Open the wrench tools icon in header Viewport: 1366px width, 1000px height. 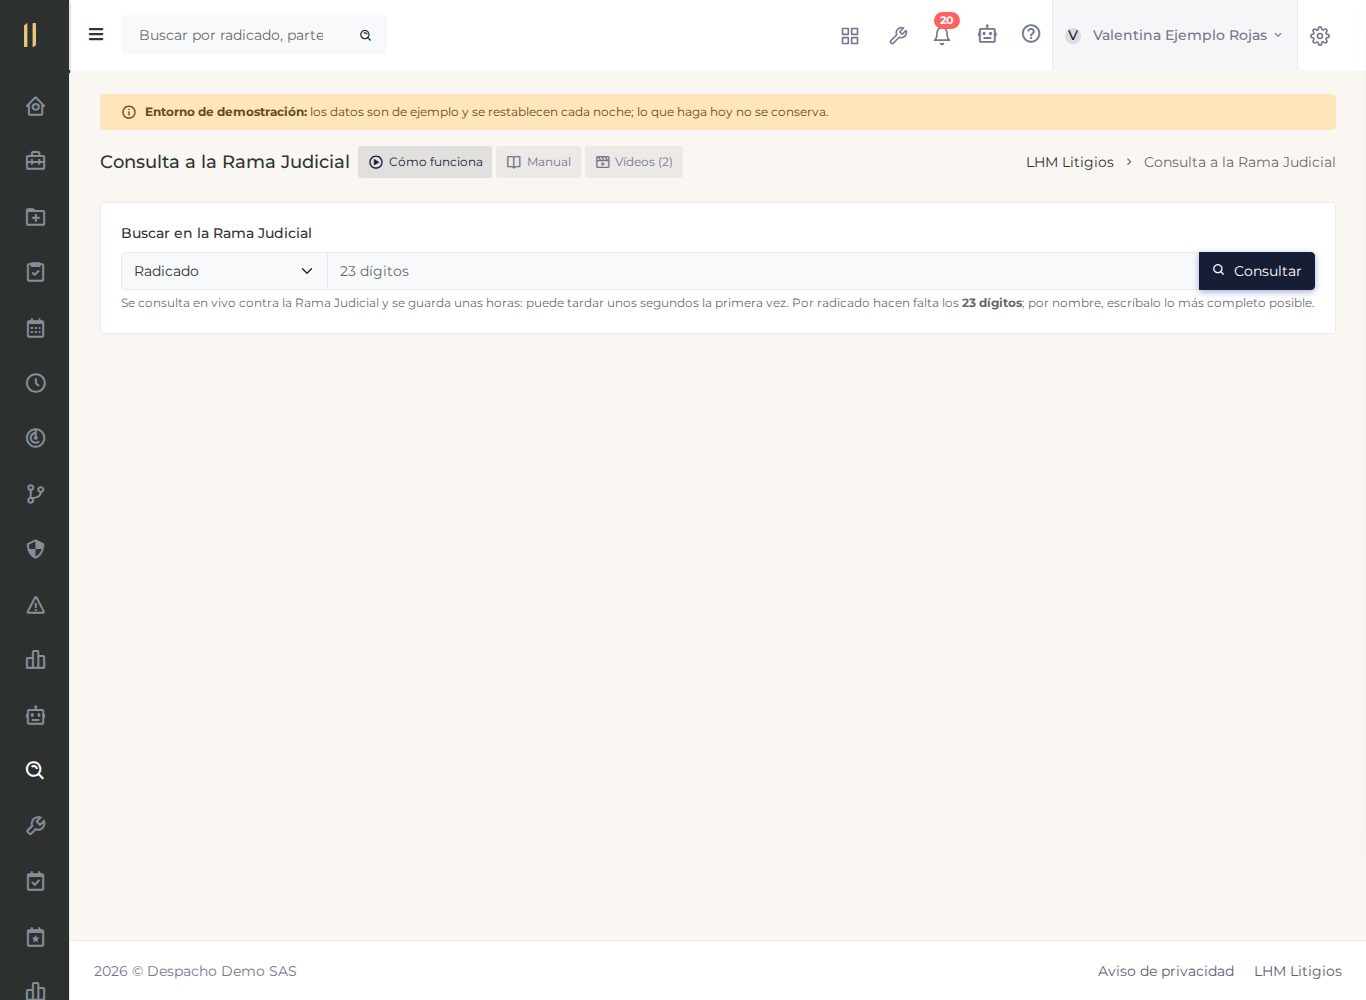tap(898, 35)
